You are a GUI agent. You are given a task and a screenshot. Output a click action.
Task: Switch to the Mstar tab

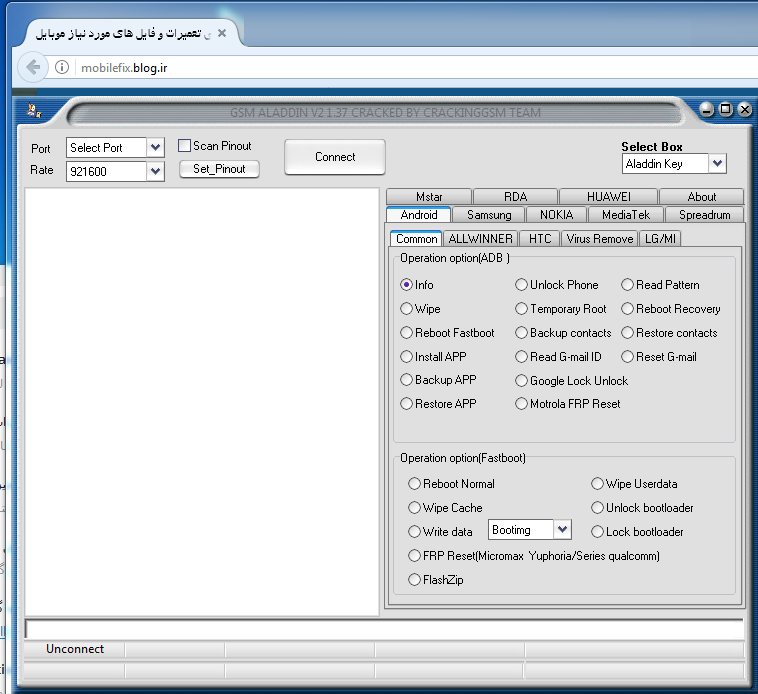point(429,197)
